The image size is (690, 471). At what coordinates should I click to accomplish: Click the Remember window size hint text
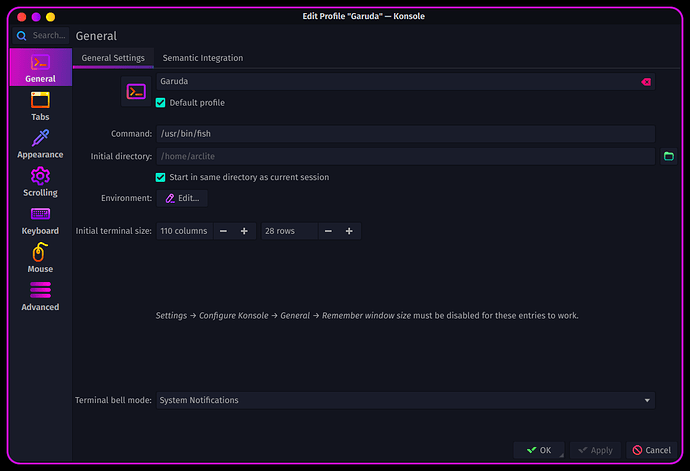pos(366,316)
